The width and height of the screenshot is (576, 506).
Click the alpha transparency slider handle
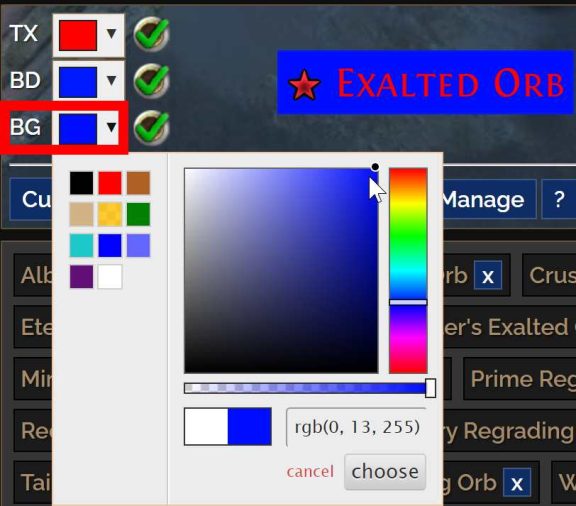coord(431,388)
